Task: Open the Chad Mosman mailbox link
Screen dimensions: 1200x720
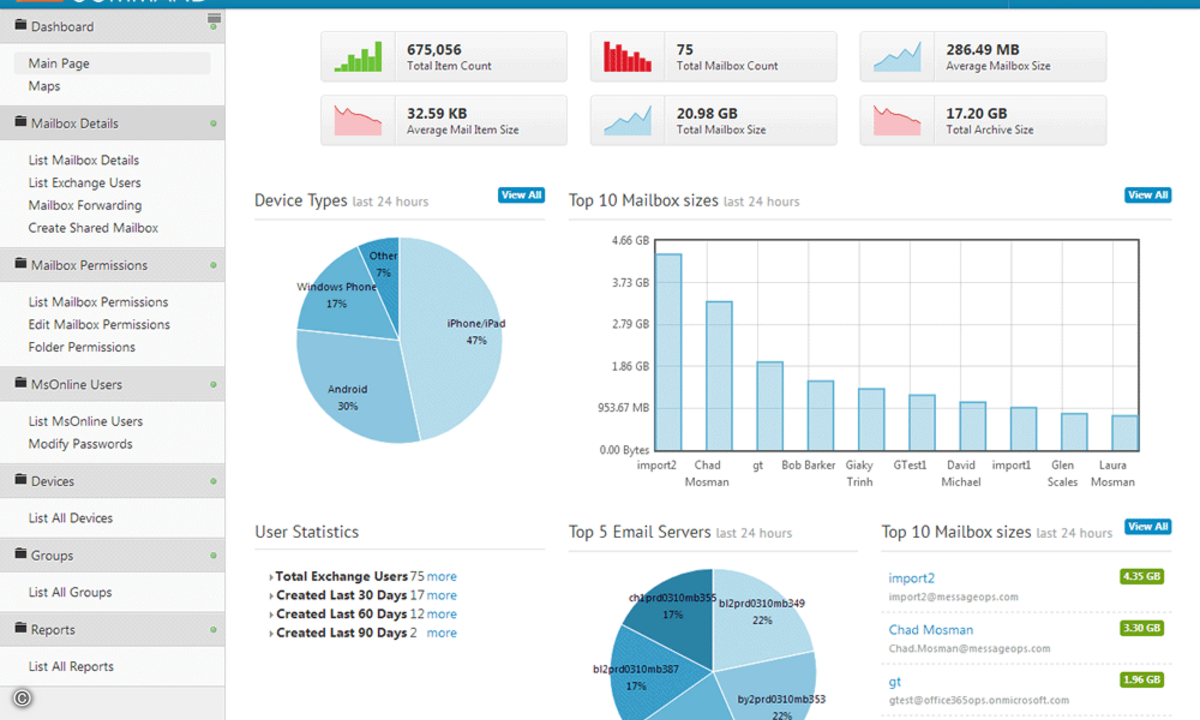Action: coord(931,630)
